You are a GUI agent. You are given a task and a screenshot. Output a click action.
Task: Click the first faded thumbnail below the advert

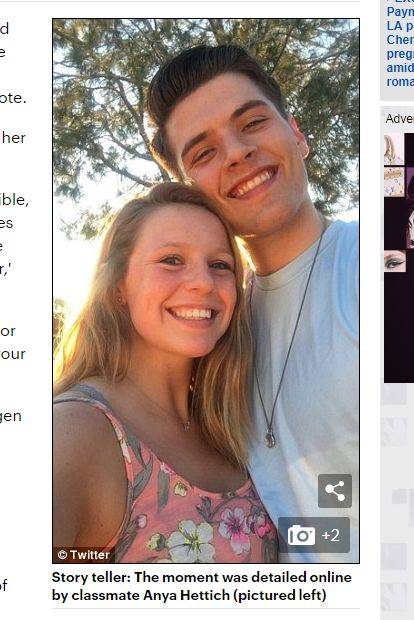coord(395,397)
